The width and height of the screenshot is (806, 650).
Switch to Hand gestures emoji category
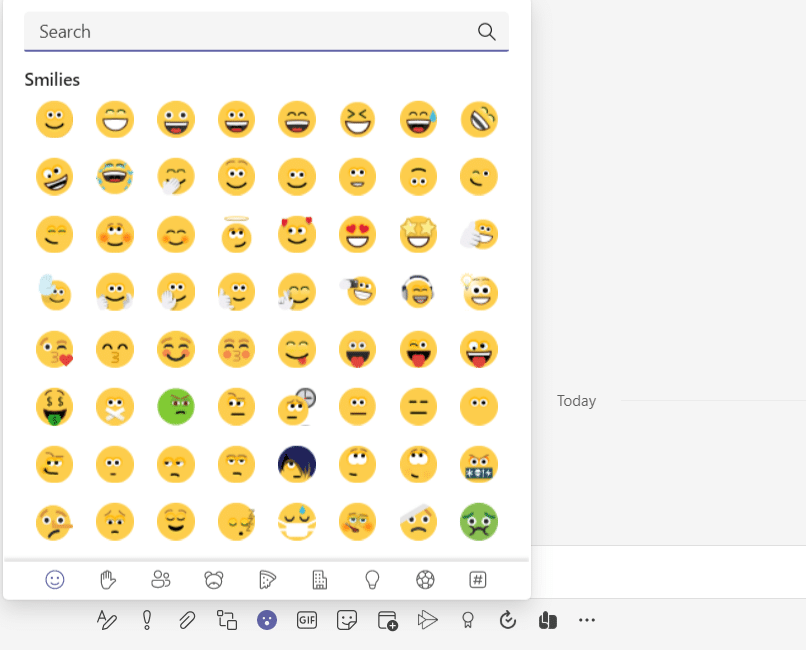(108, 579)
